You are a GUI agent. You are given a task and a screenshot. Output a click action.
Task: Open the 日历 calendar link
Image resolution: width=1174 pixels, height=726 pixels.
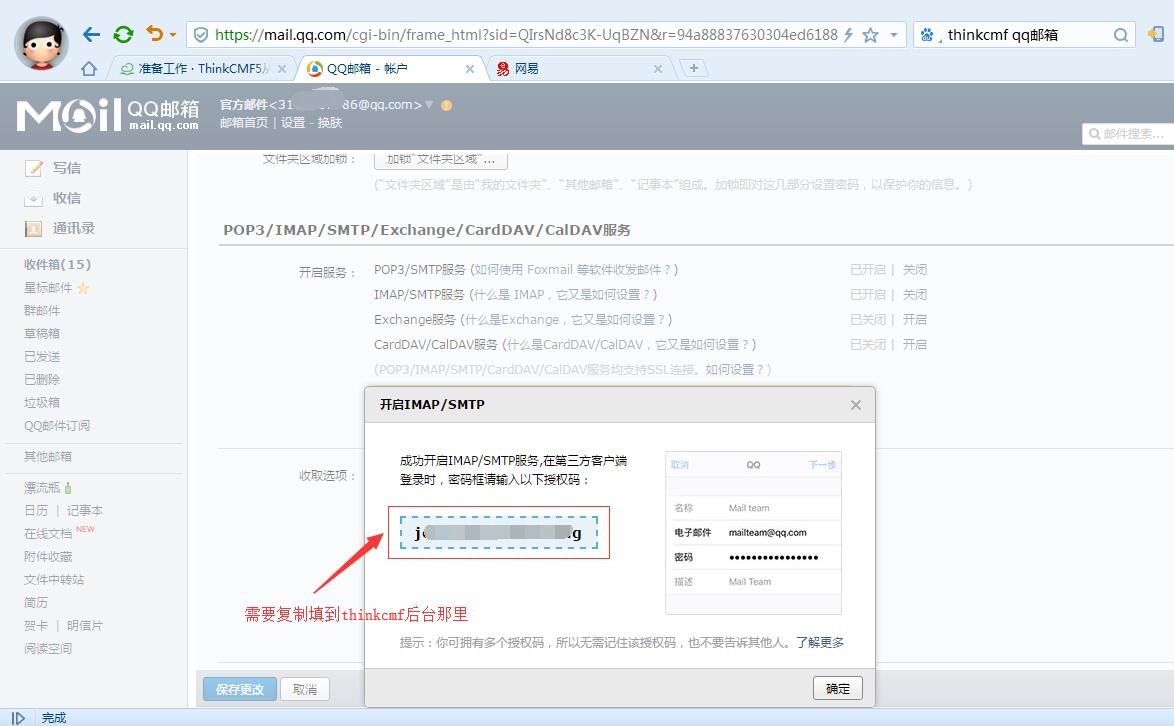coord(36,510)
